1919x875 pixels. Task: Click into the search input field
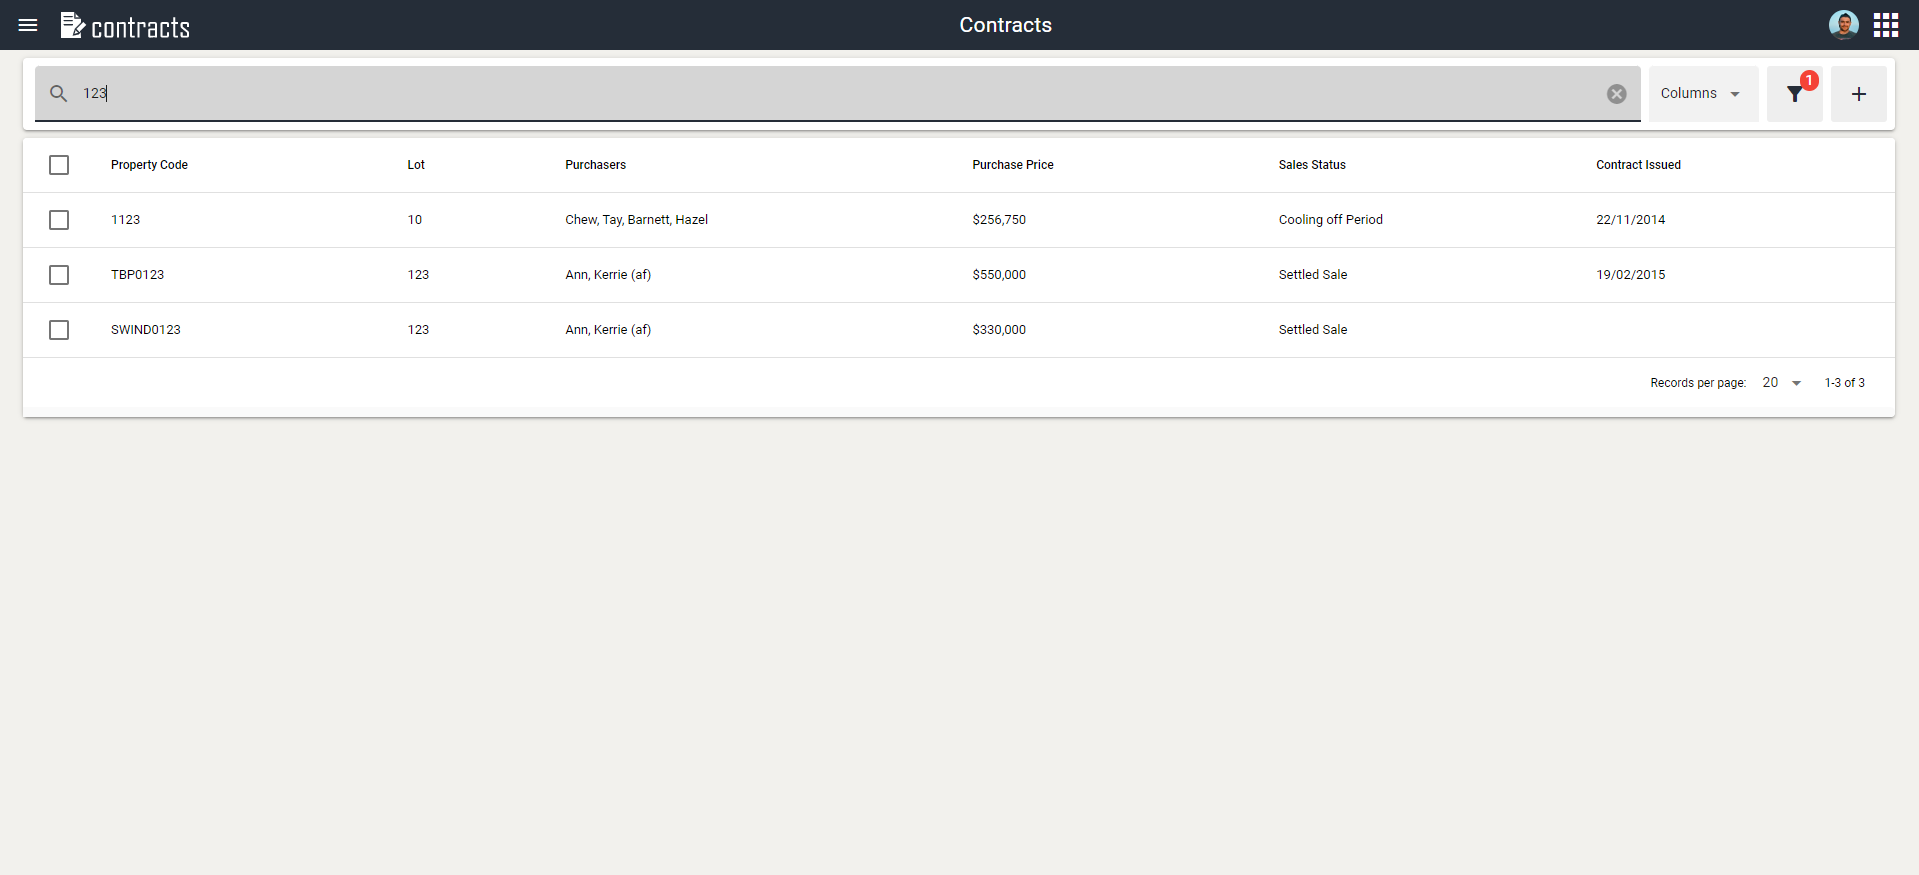pos(800,93)
